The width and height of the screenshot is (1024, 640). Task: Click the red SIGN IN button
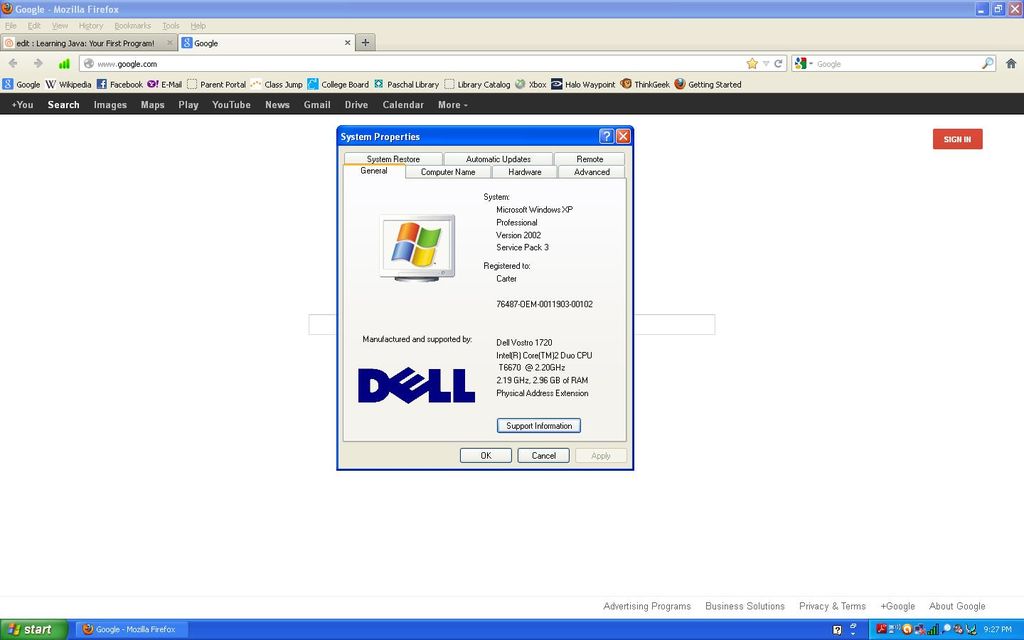tap(957, 139)
